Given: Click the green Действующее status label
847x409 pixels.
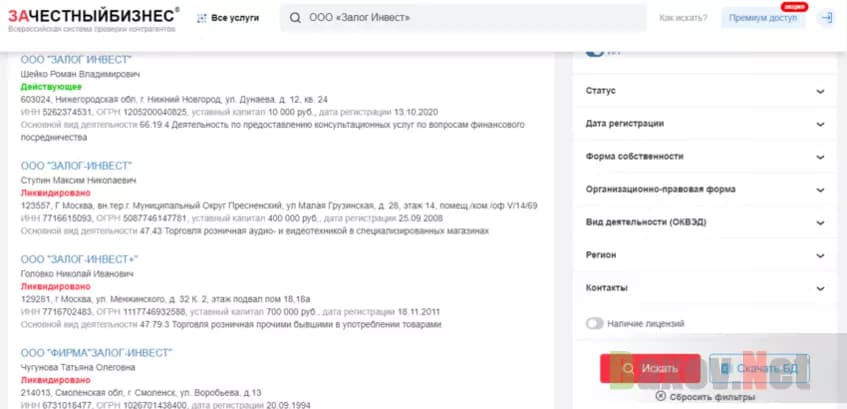Looking at the screenshot, I should [51, 86].
